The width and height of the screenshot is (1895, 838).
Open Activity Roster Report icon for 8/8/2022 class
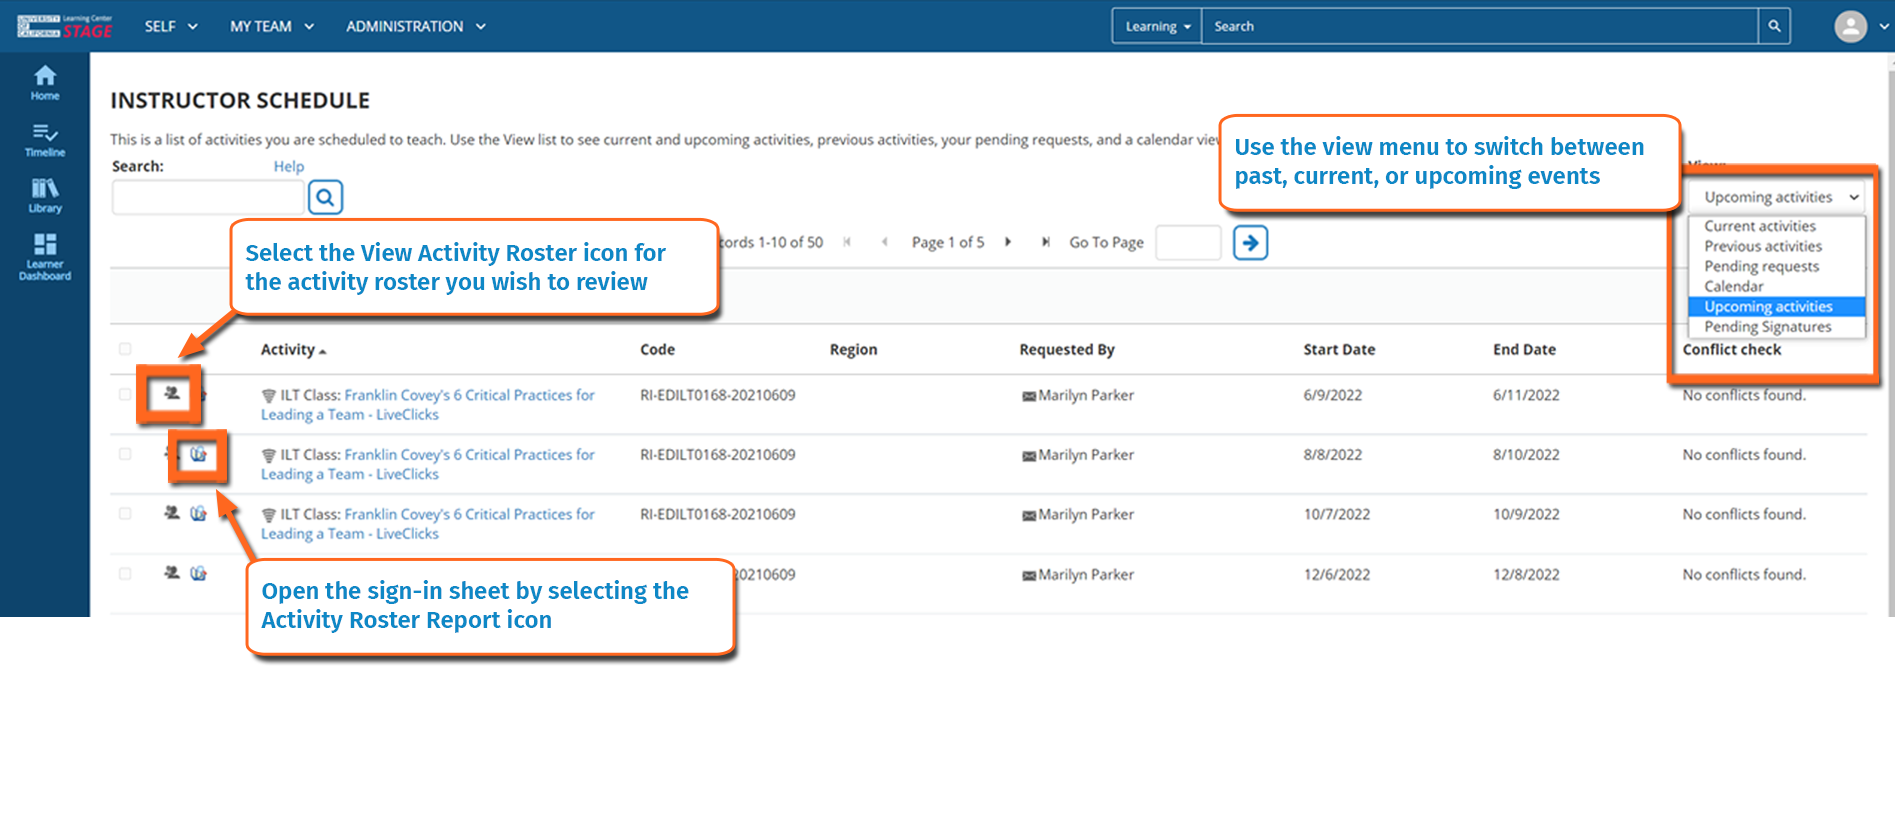click(198, 455)
